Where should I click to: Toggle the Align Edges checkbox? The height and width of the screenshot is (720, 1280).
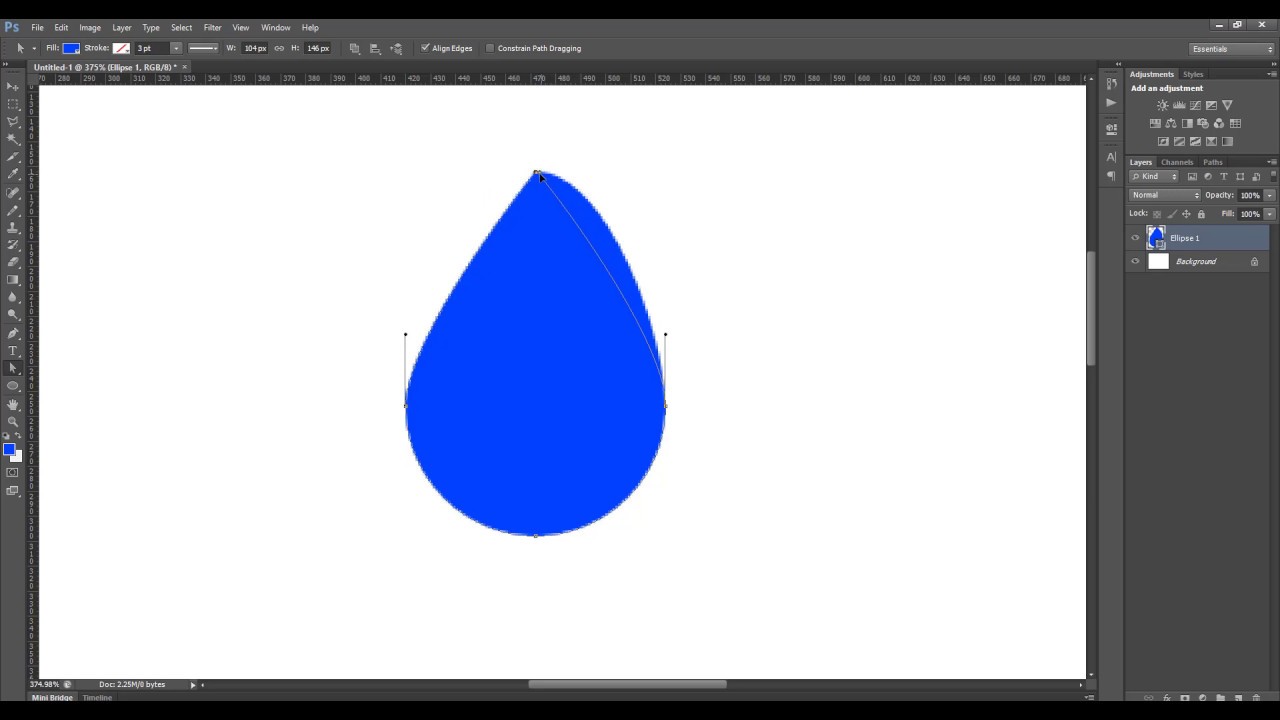coord(425,48)
